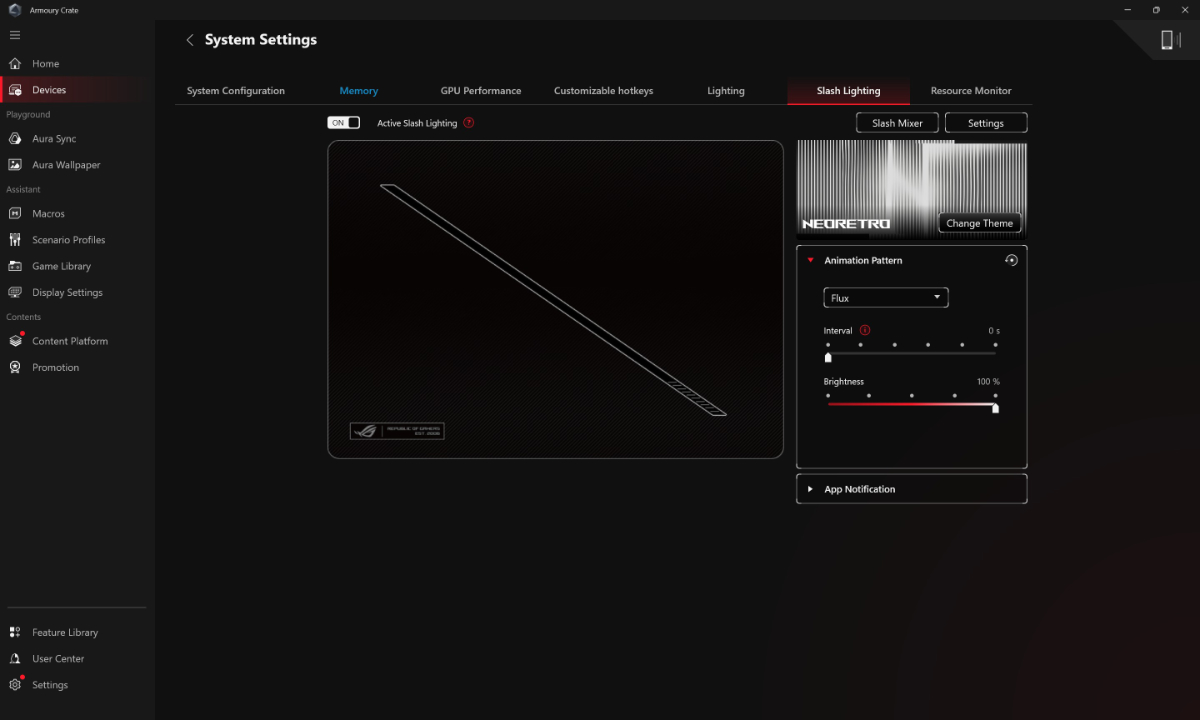The width and height of the screenshot is (1200, 720).
Task: Click the Interval info icon
Action: 865,330
